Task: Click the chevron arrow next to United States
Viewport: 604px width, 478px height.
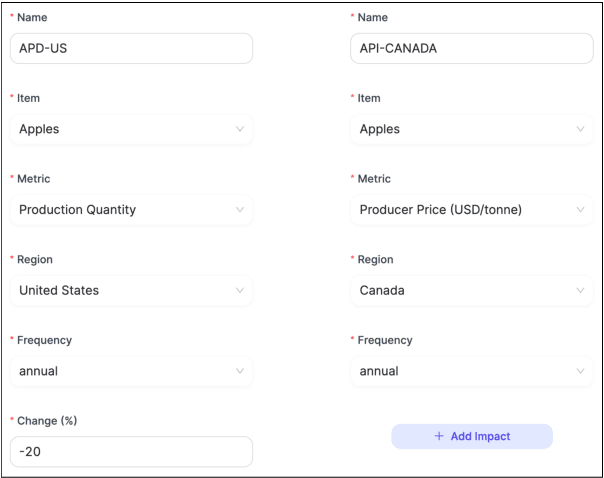Action: [x=239, y=291]
